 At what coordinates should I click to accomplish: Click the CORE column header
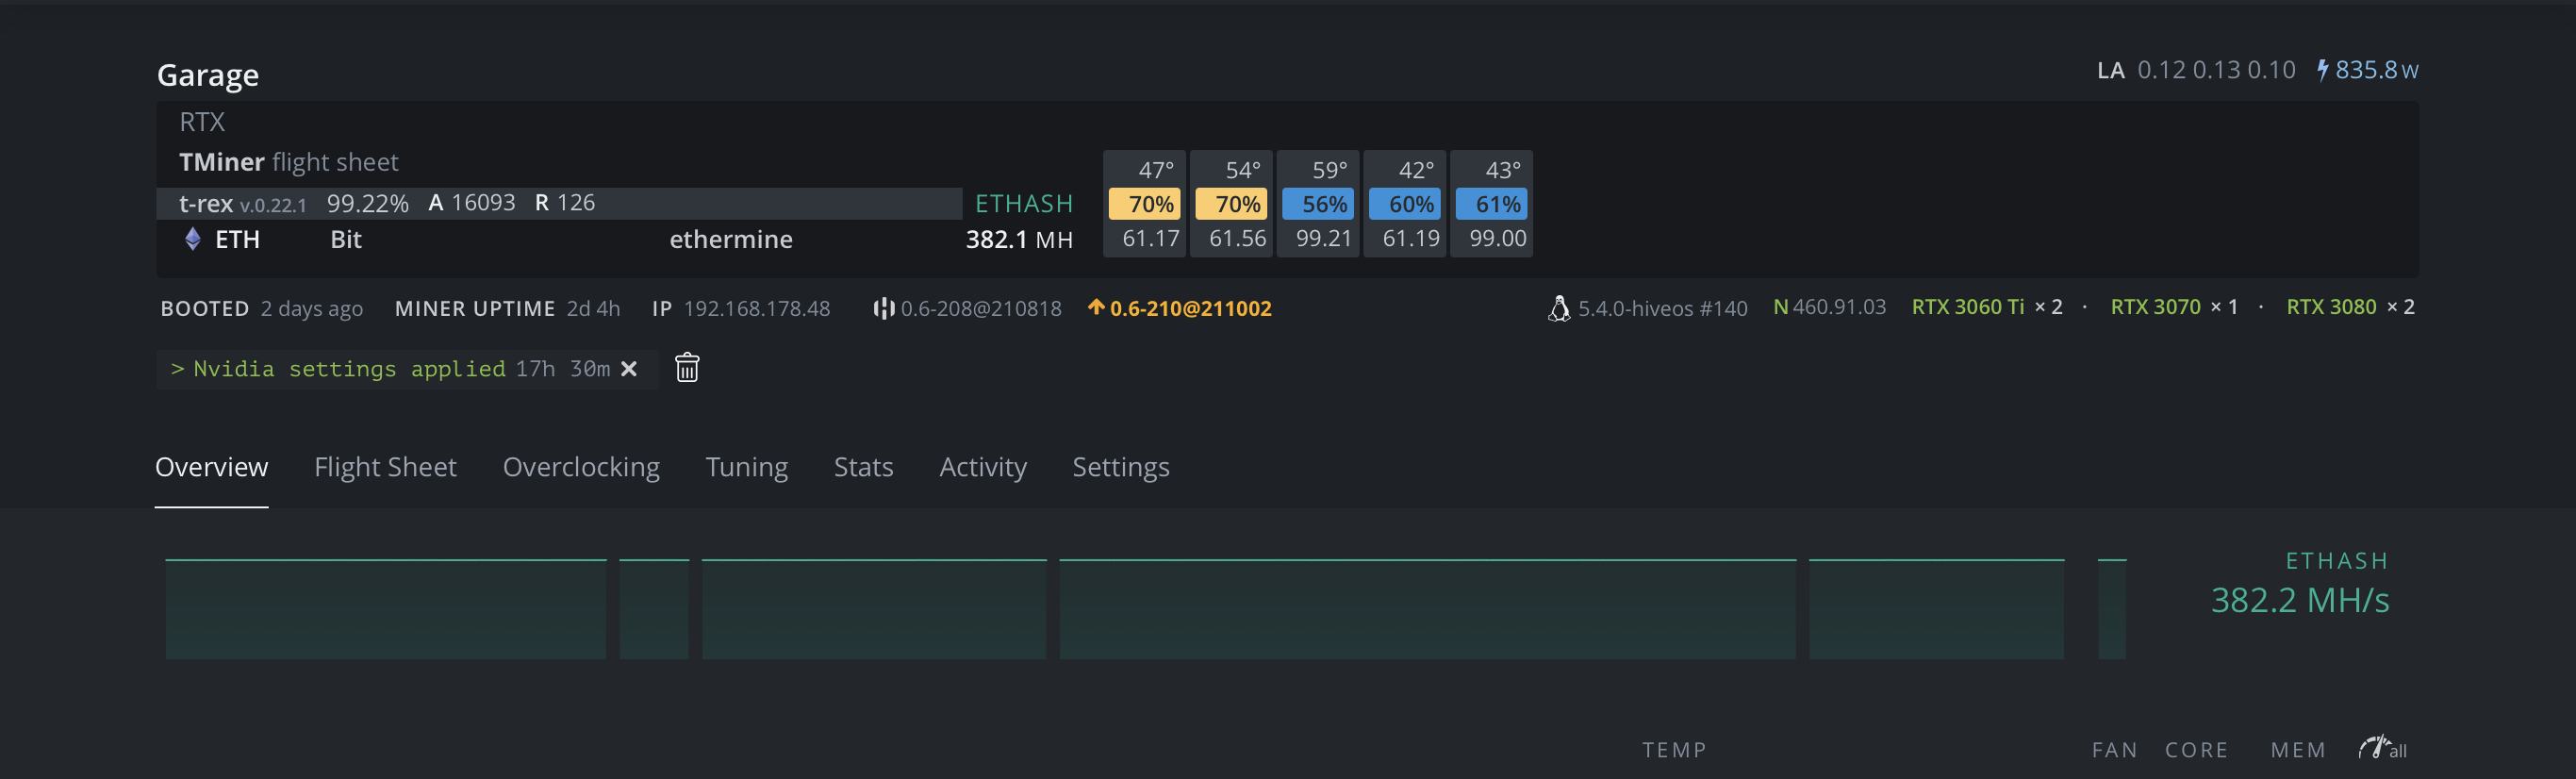coord(2196,750)
